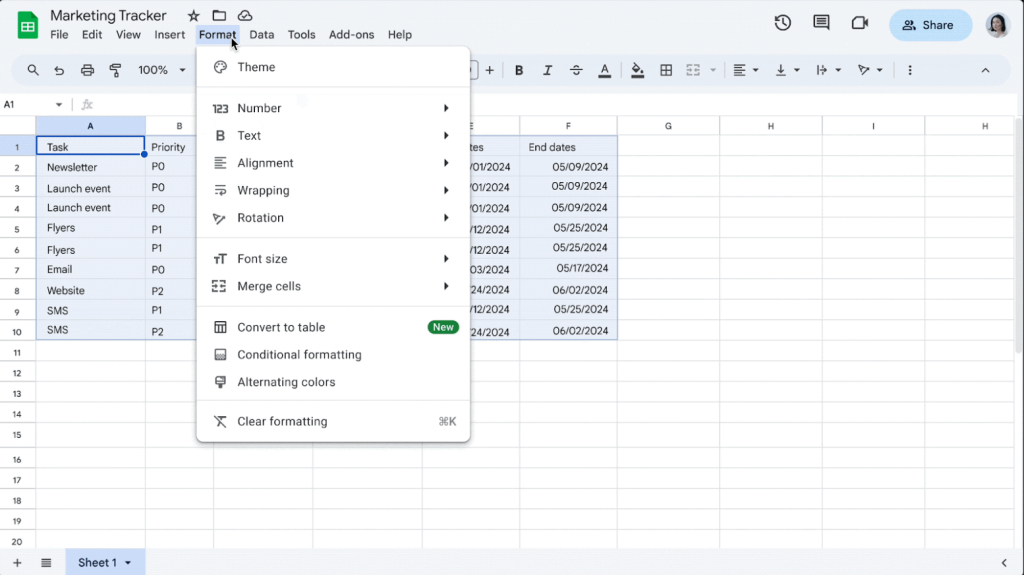Expand the Rotation submenu
Image resolution: width=1024 pixels, height=575 pixels.
tap(333, 218)
